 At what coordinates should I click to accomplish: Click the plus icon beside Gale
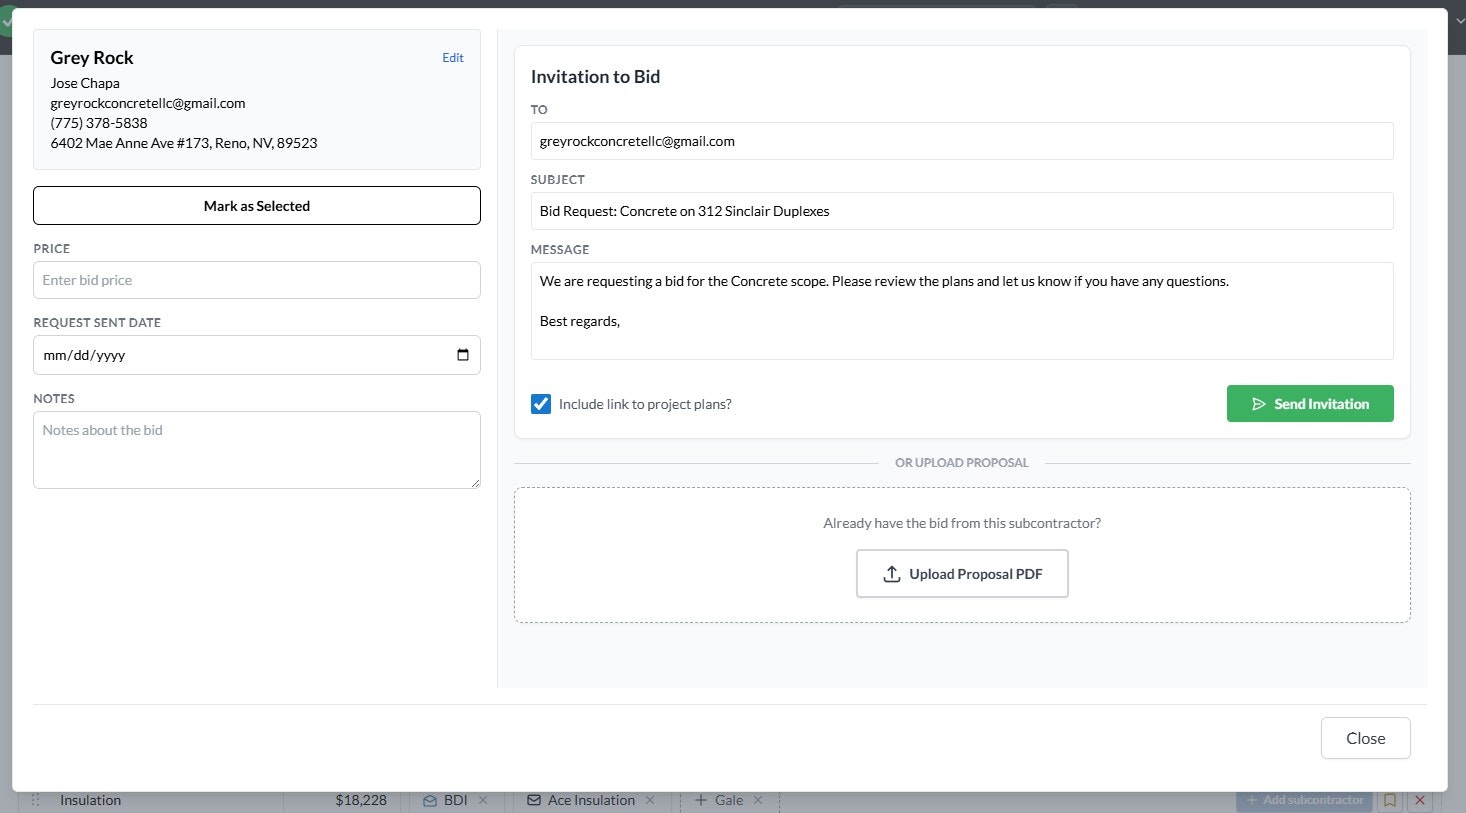pyautogui.click(x=701, y=800)
